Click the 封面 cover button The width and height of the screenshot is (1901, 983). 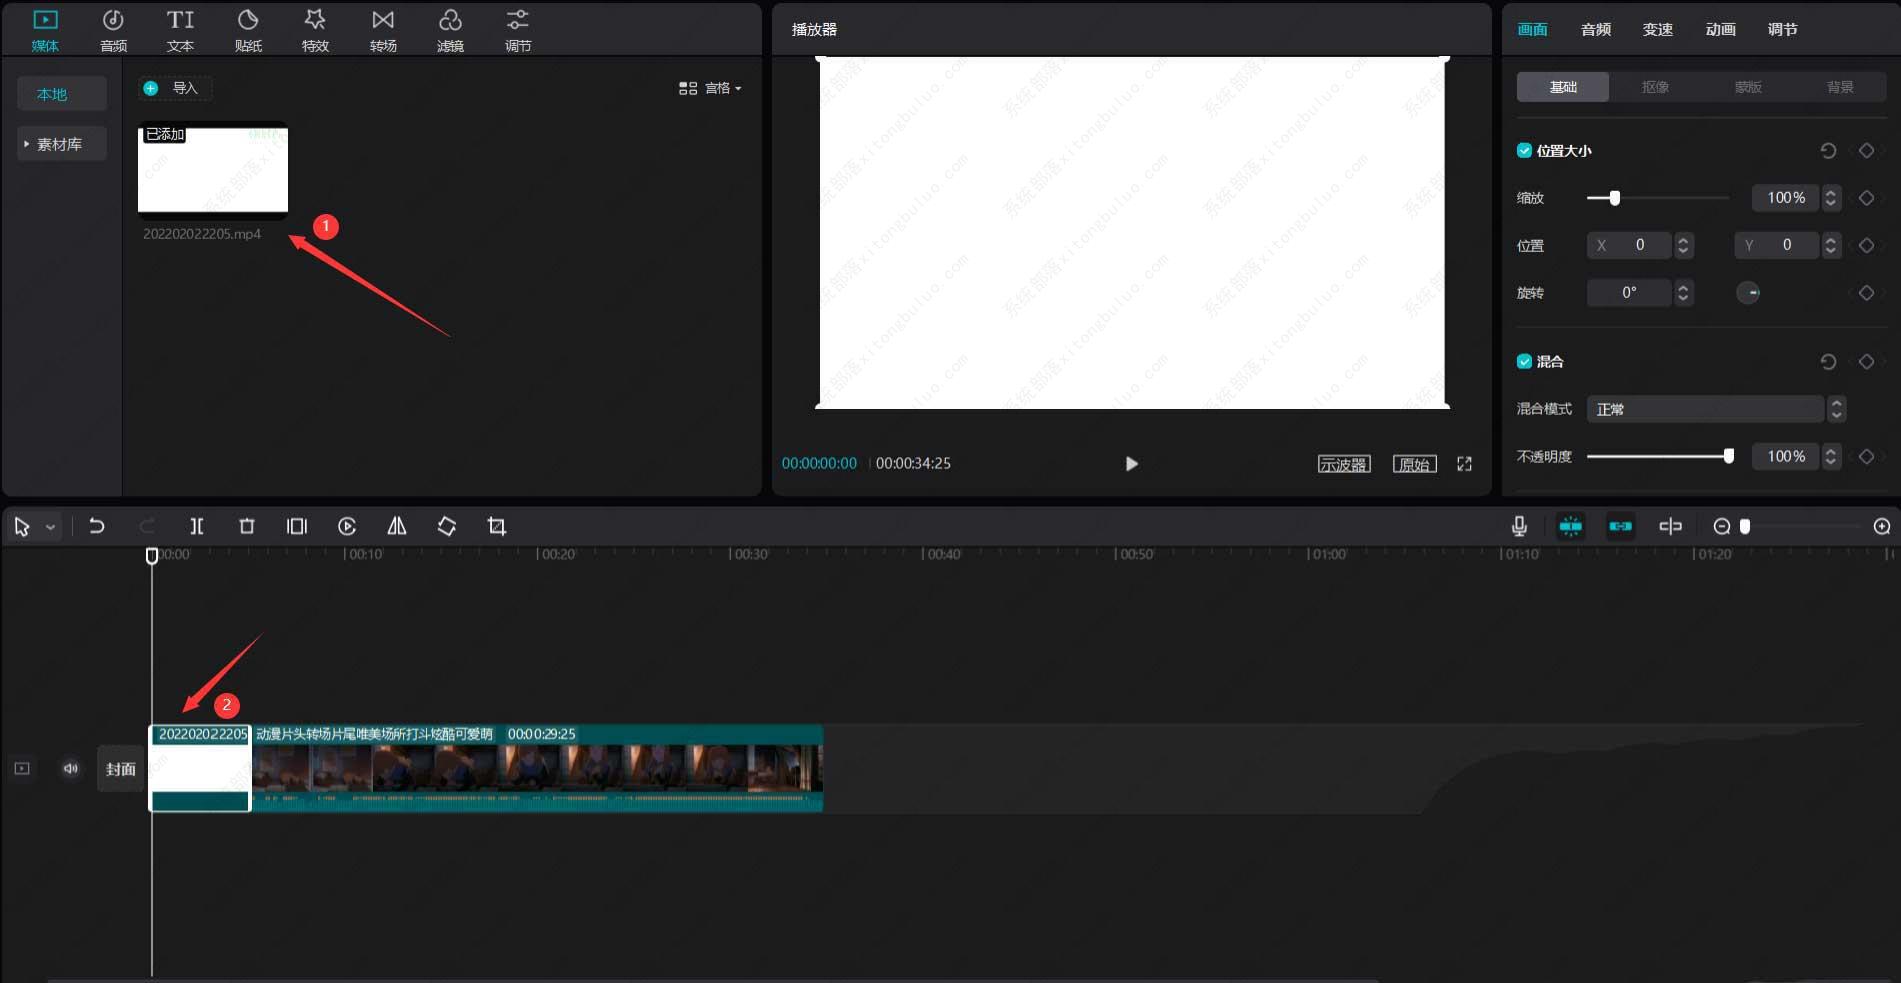click(x=121, y=769)
